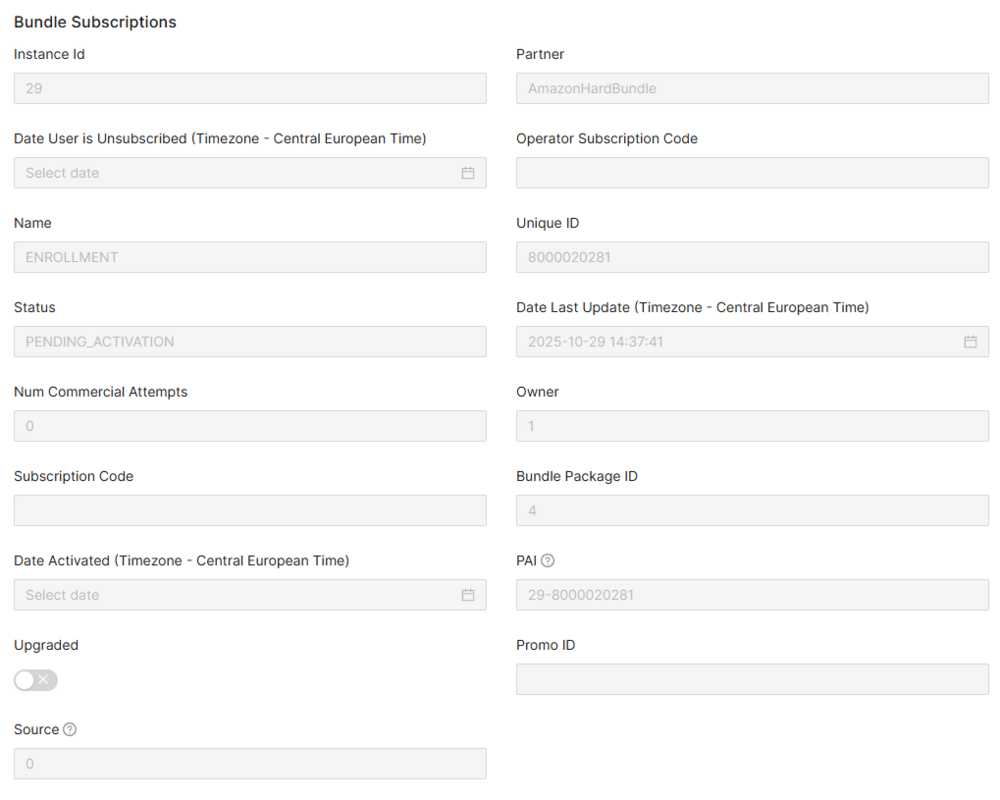Viewport: 1000px width, 800px height.
Task: Click calendar icon in Date User is Unsubscribed field
Action: 468,173
